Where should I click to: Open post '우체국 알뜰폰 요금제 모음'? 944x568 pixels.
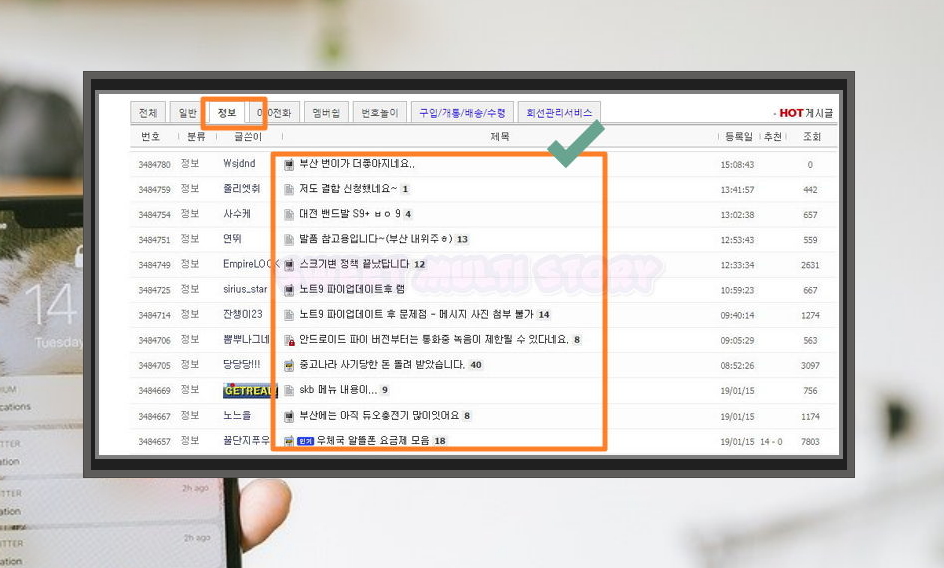[373, 441]
